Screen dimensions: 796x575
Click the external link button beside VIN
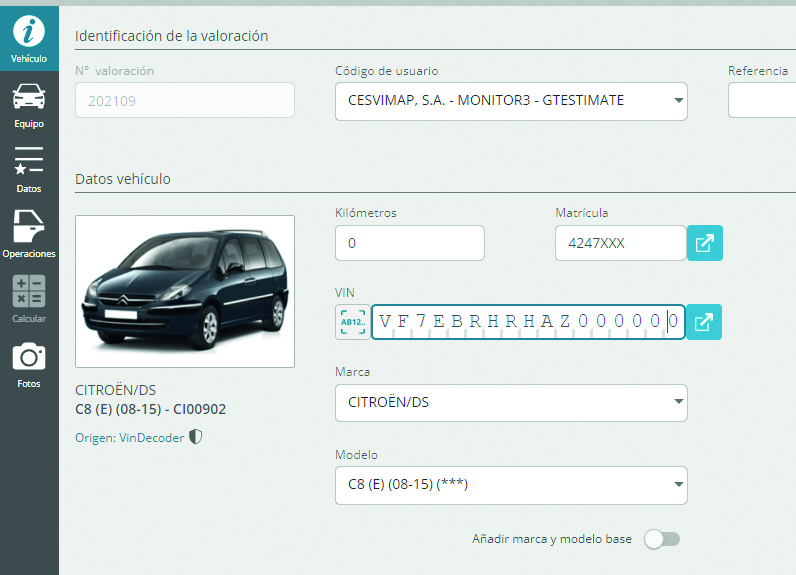pyautogui.click(x=704, y=322)
